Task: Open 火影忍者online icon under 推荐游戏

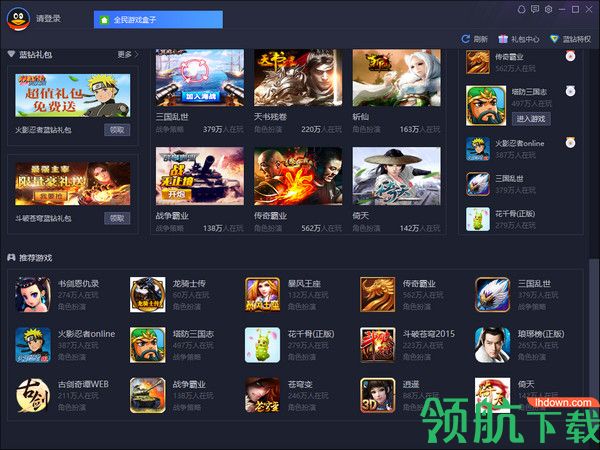Action: [x=33, y=345]
